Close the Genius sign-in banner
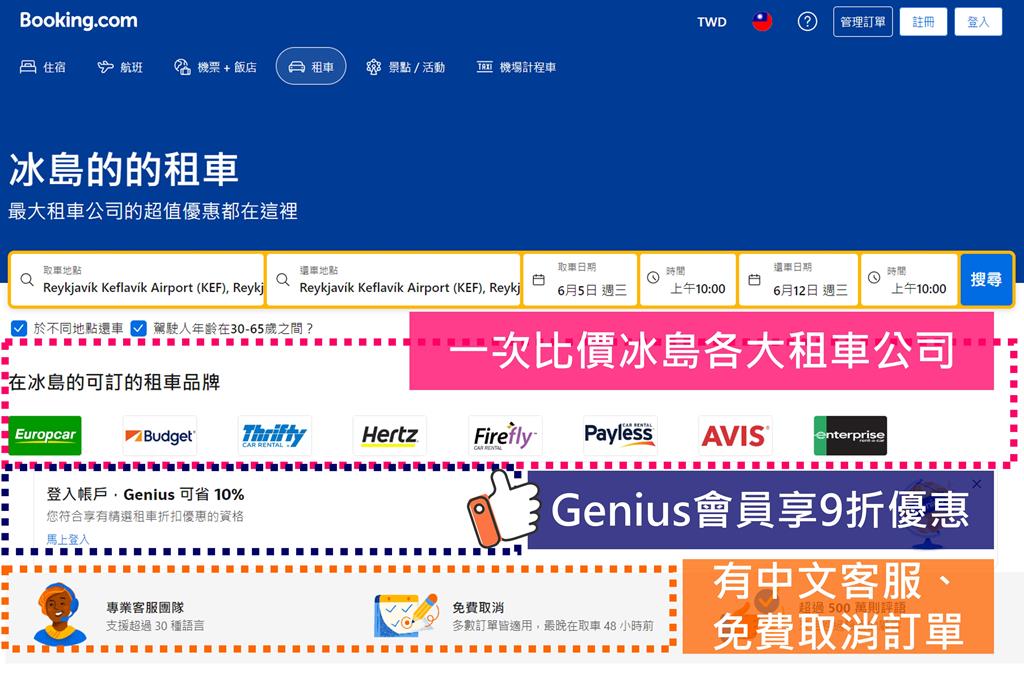The image size is (1024, 683). pos(976,484)
